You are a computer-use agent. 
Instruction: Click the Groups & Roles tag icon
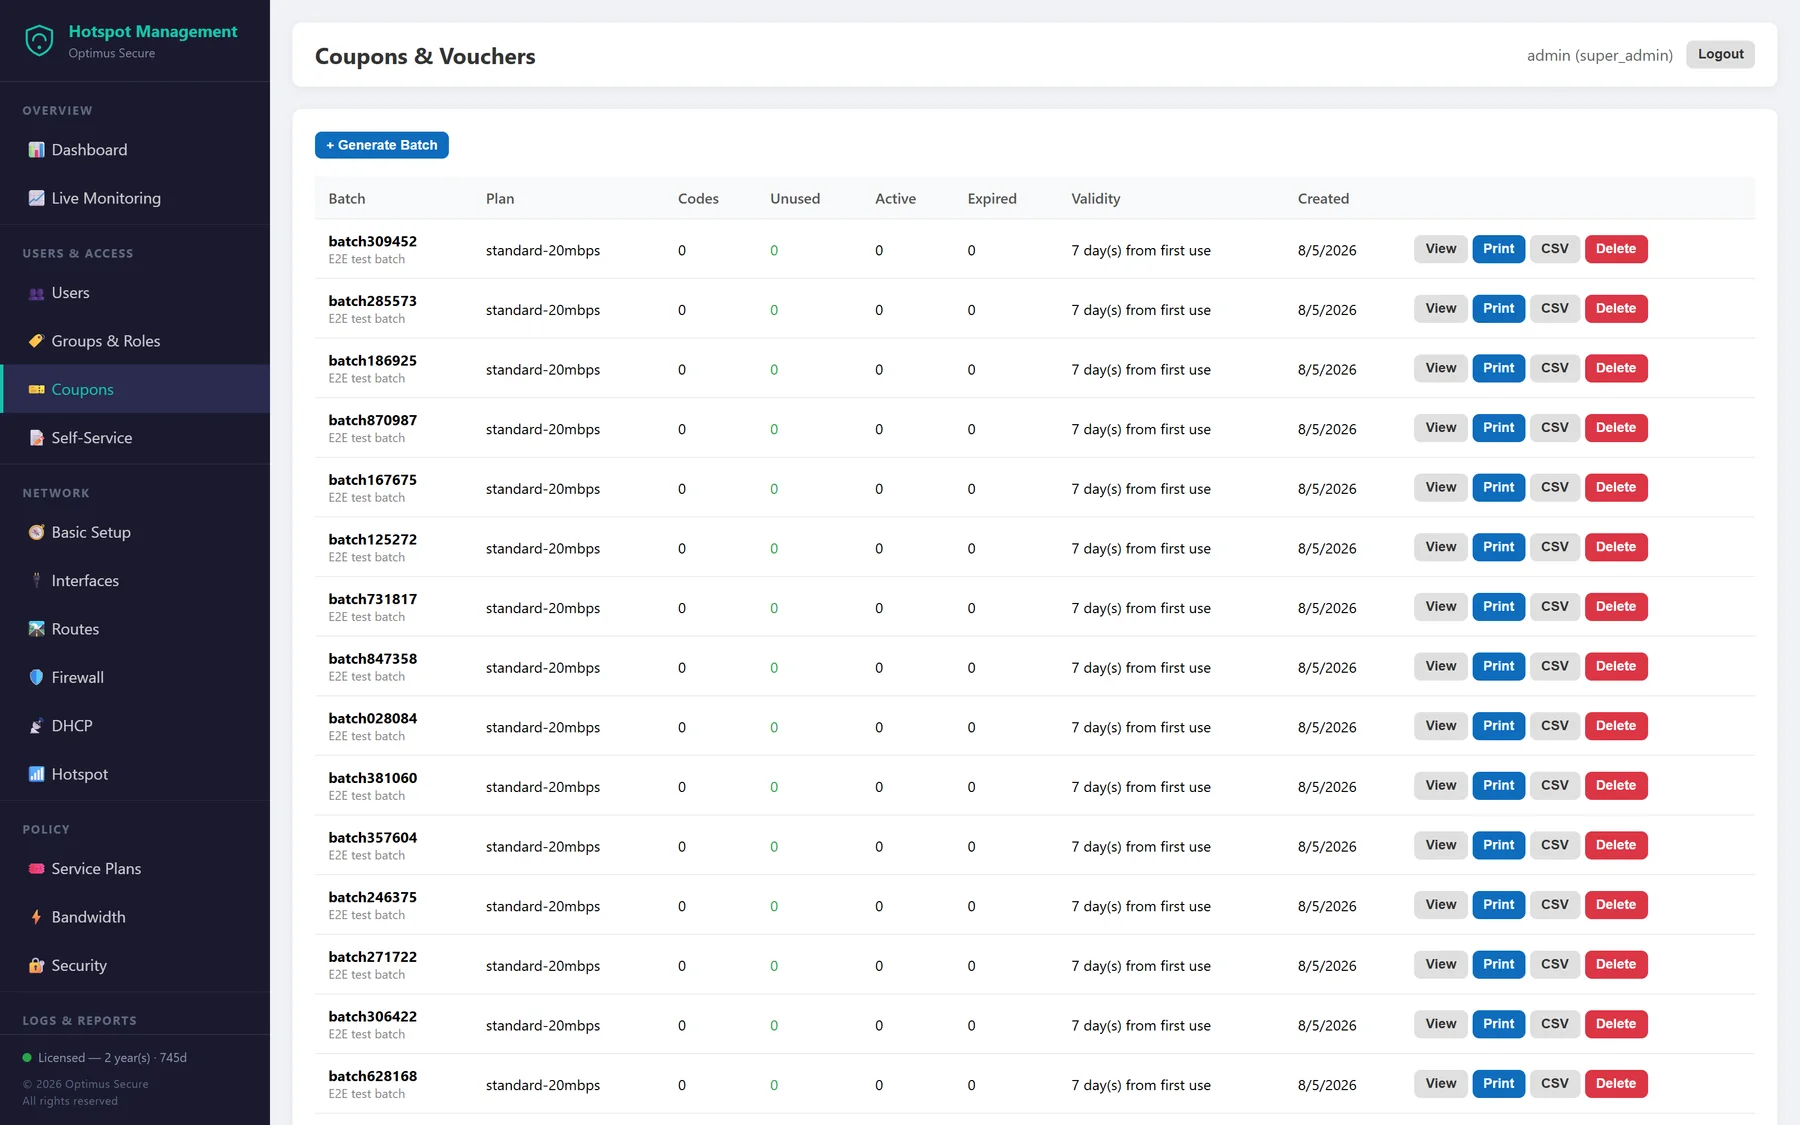[36, 341]
